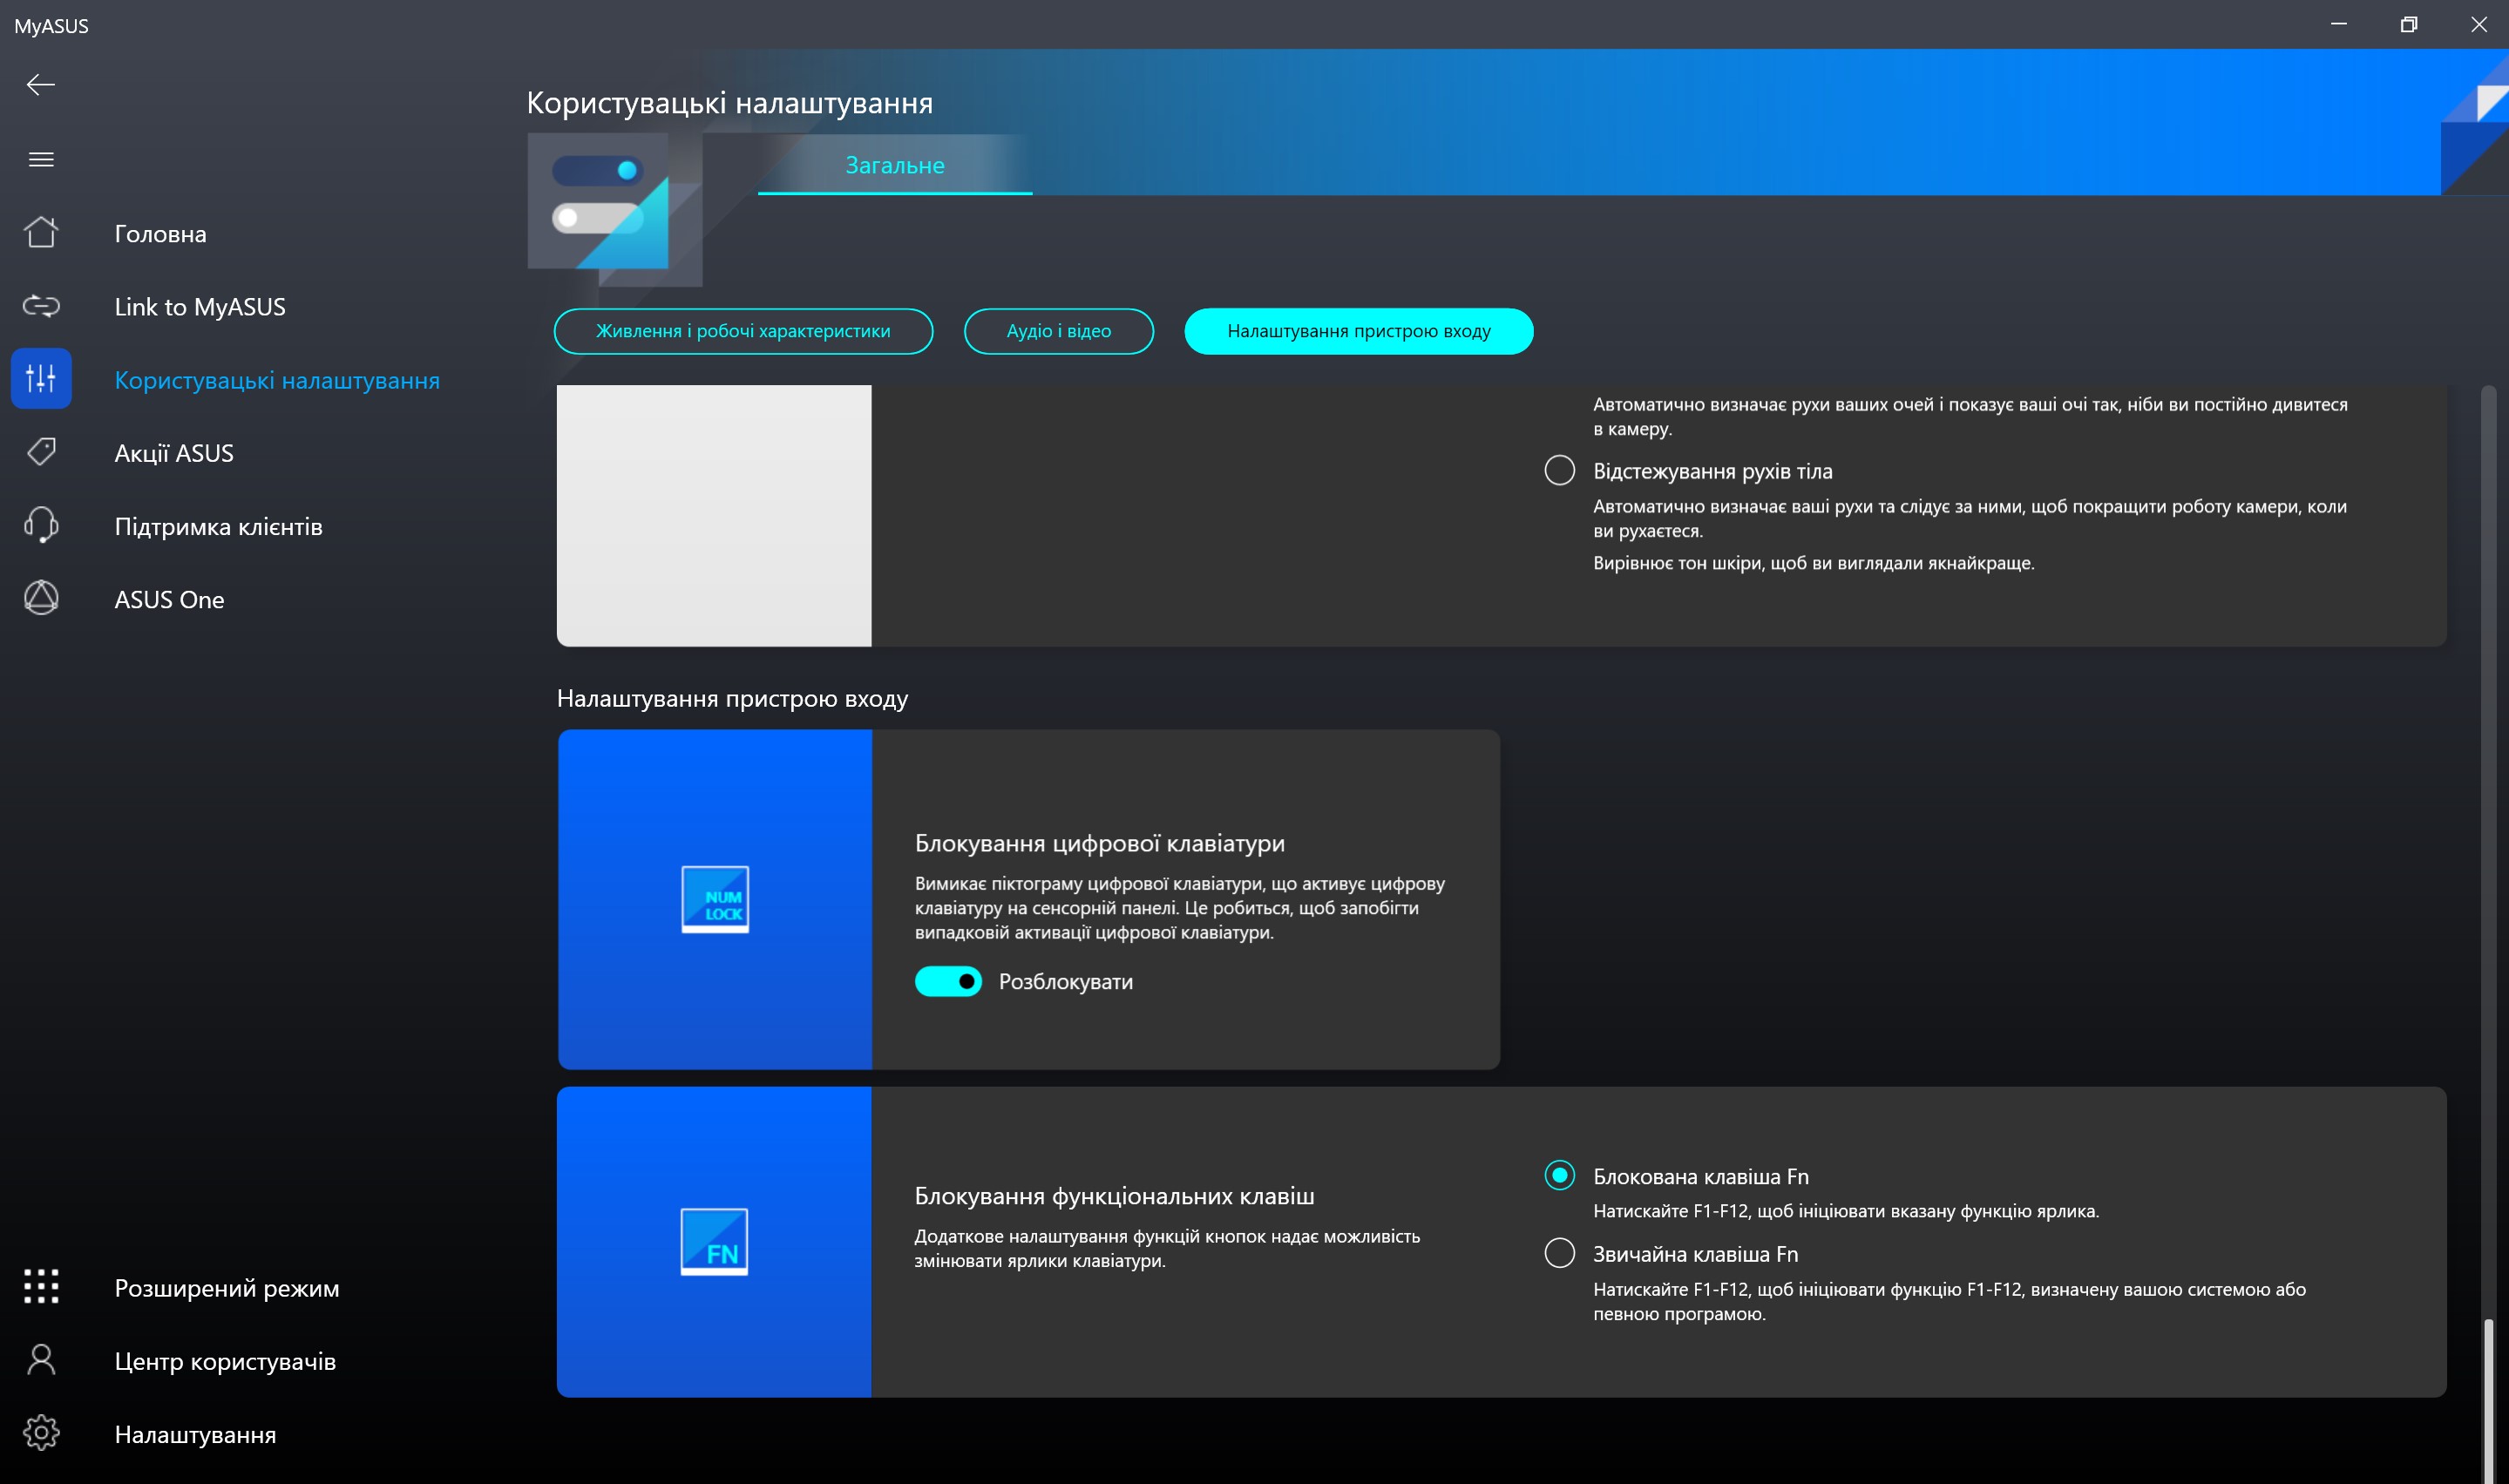Select Відстежування рухів тіла radio option
2509x1484 pixels.
(1559, 470)
